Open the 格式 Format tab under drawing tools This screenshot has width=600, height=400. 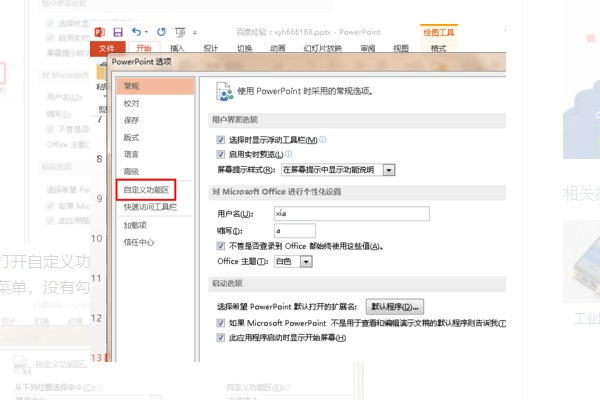[x=439, y=48]
